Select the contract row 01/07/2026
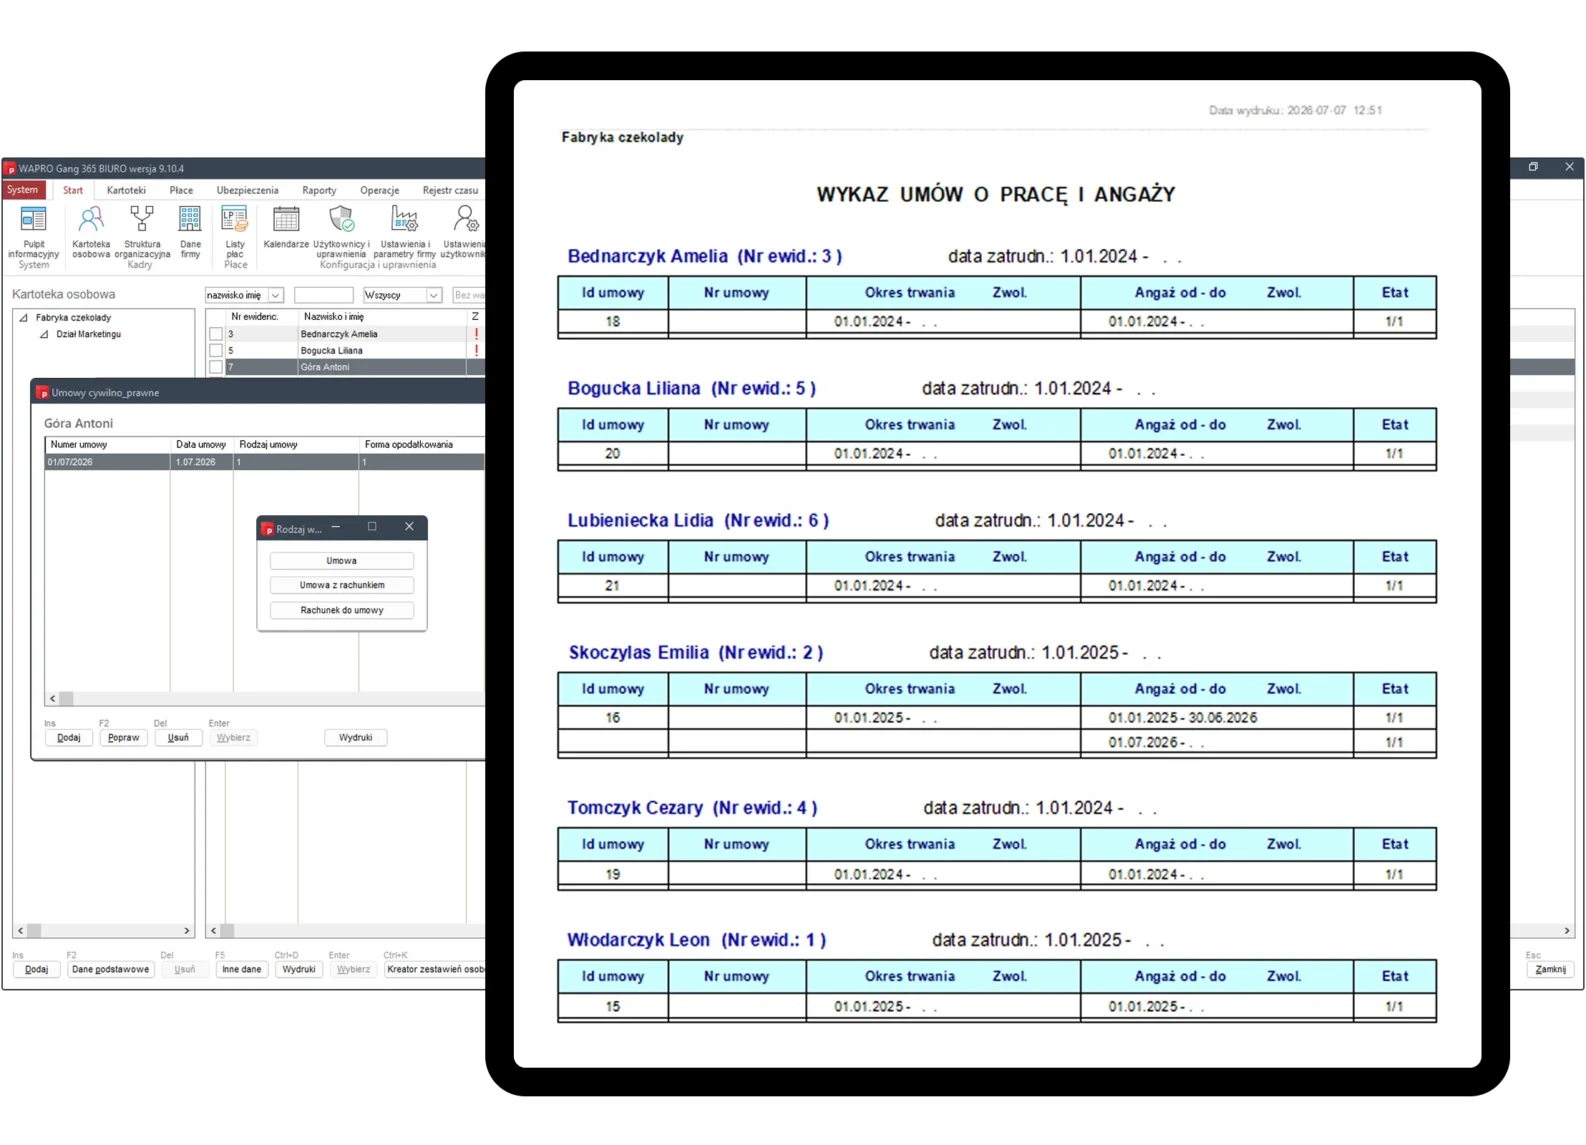 tap(265, 462)
